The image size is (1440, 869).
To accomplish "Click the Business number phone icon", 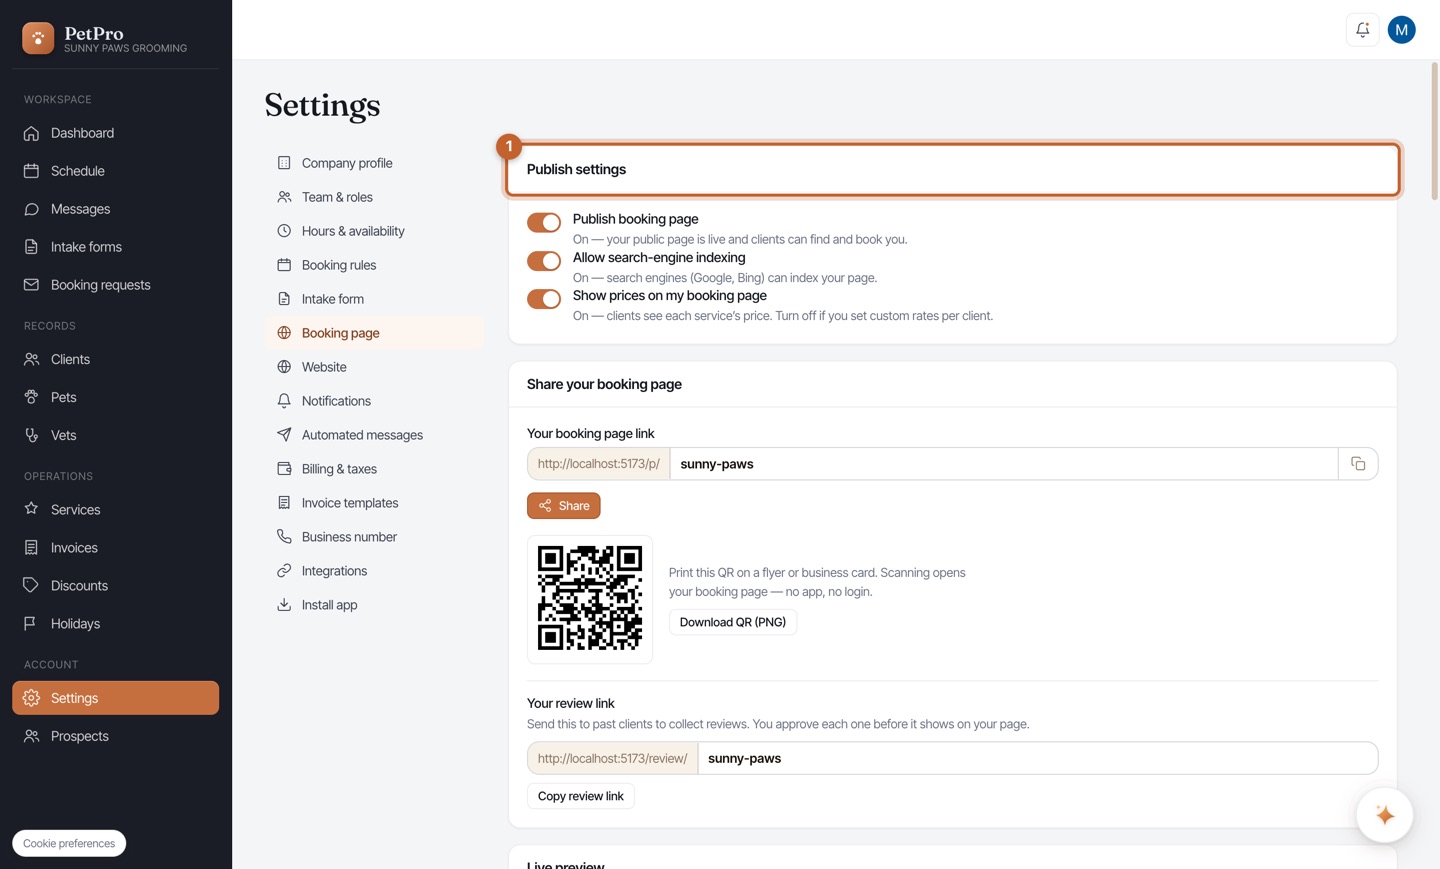I will [x=284, y=537].
